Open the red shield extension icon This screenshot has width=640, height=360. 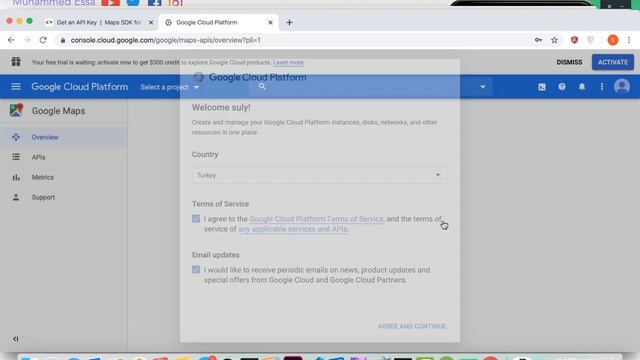click(x=574, y=40)
